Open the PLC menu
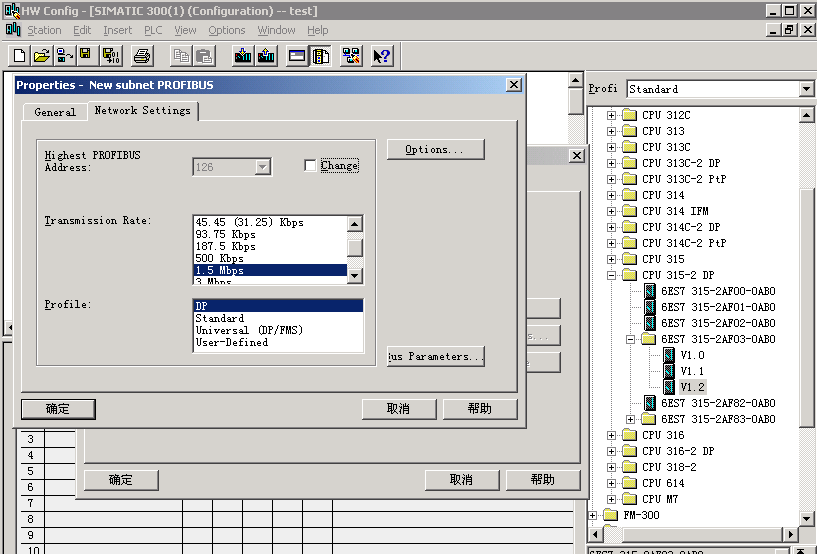The height and width of the screenshot is (554, 817). [153, 30]
